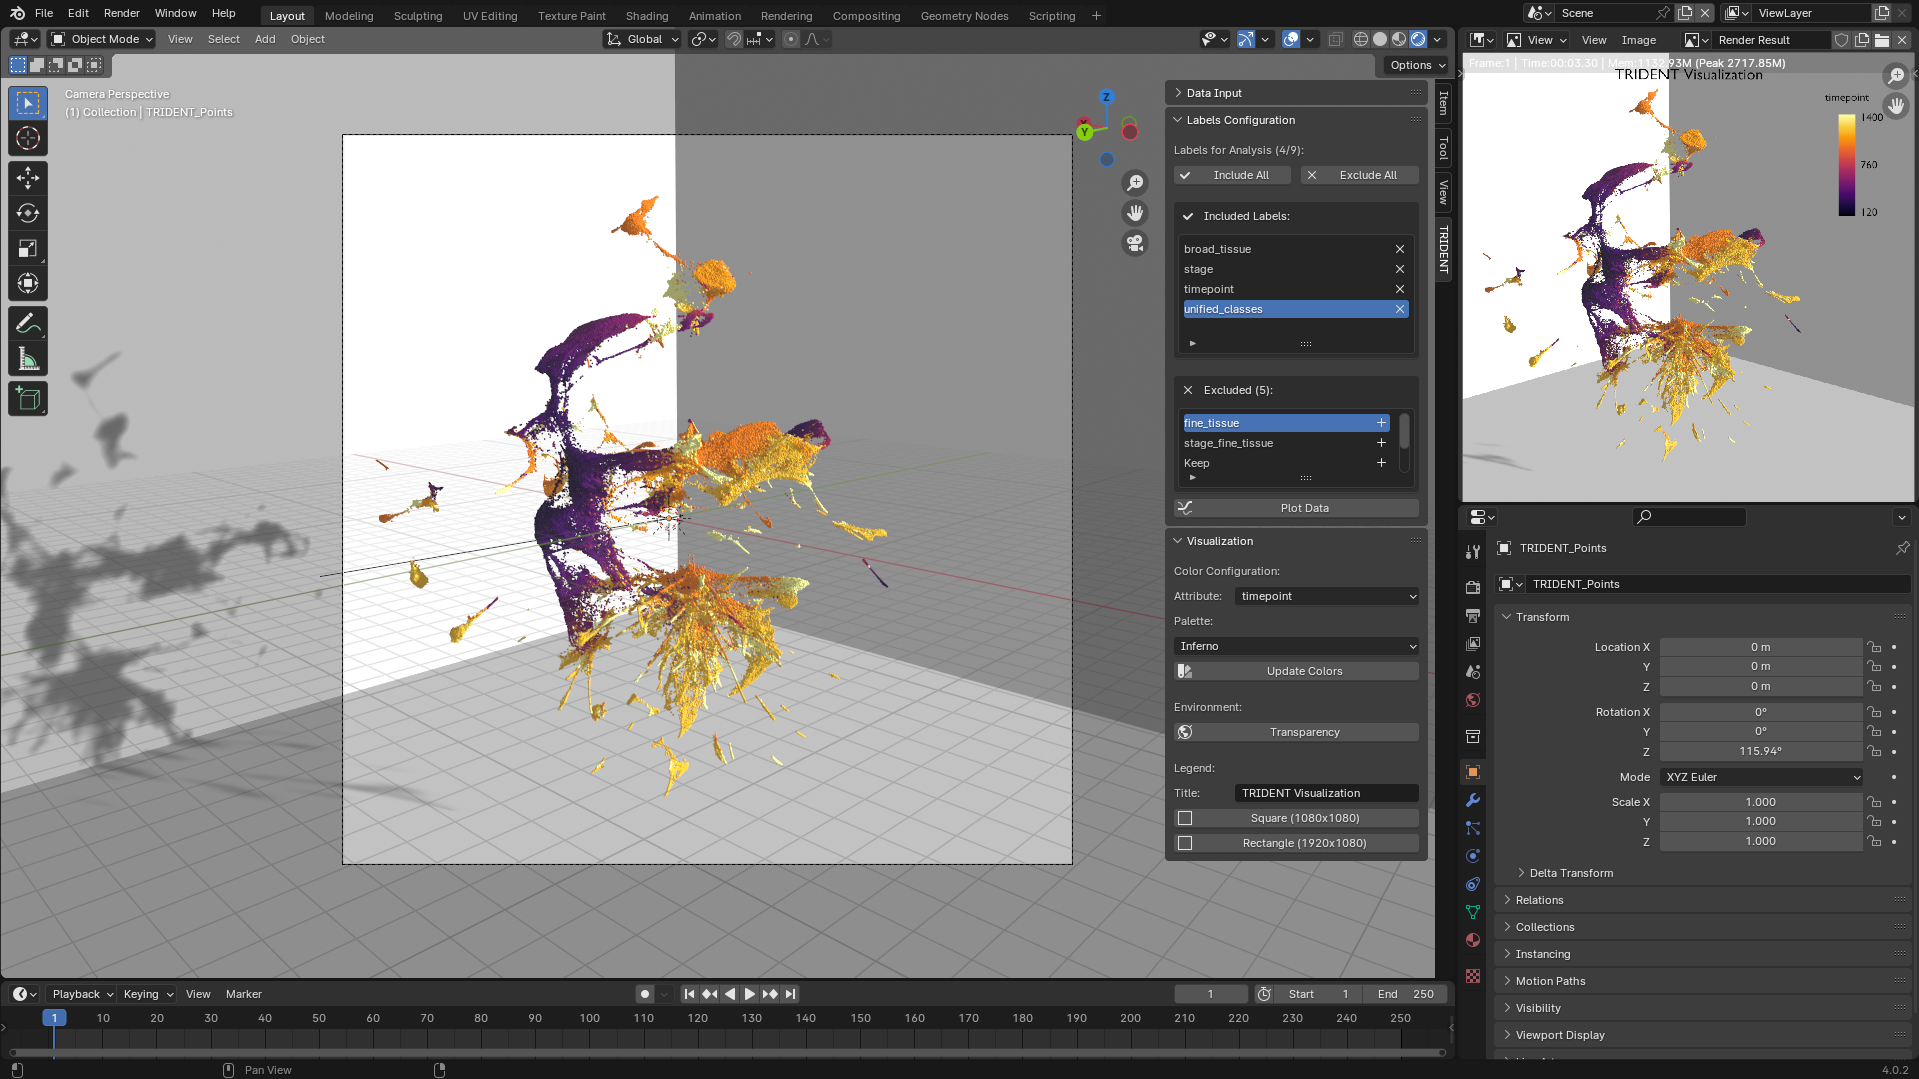Open the Attribute timepoint dropdown

click(x=1327, y=596)
